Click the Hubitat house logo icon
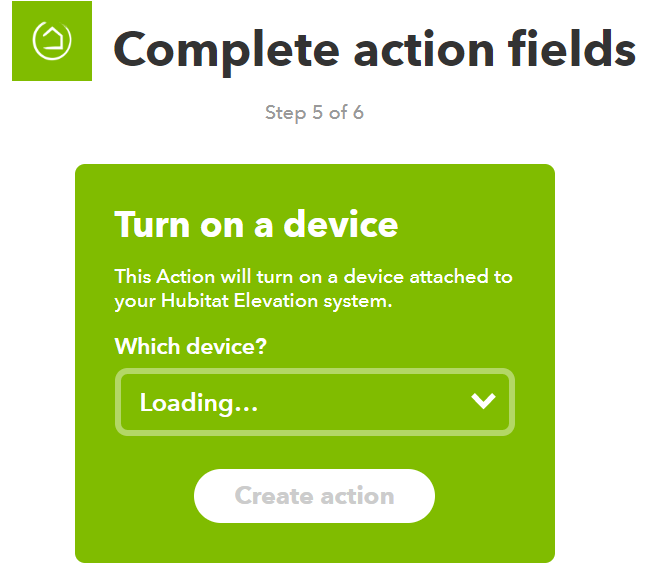The width and height of the screenshot is (669, 575). [x=51, y=40]
